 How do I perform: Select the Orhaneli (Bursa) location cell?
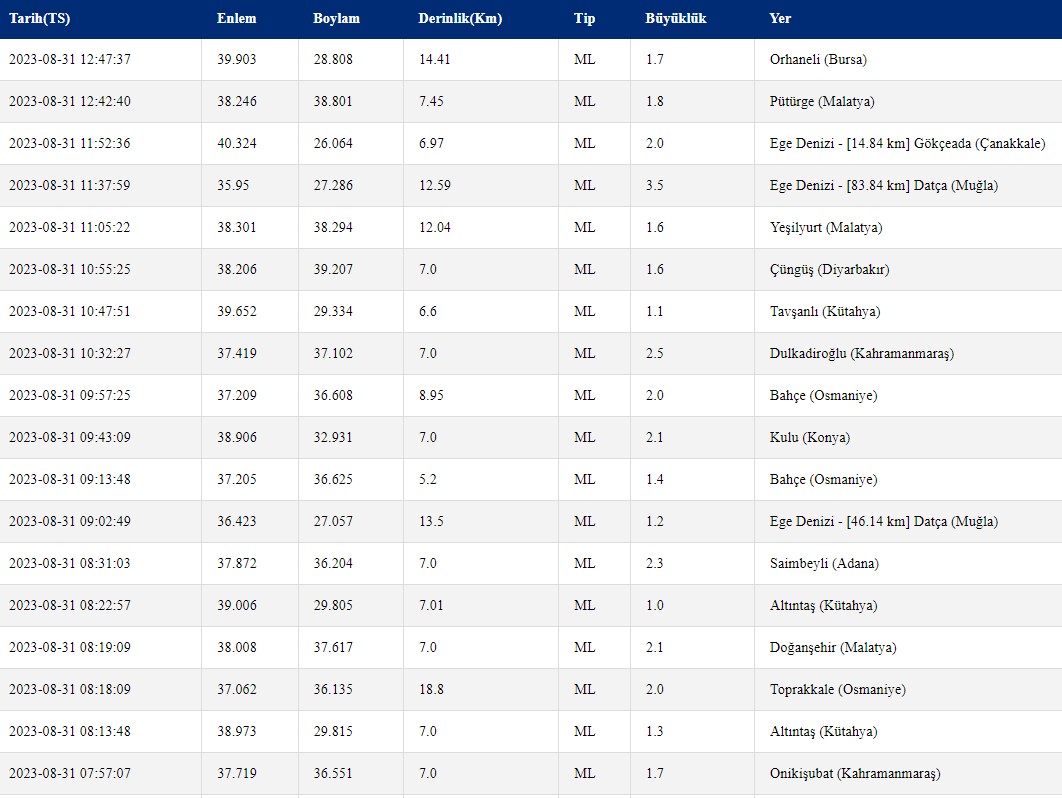[x=818, y=60]
